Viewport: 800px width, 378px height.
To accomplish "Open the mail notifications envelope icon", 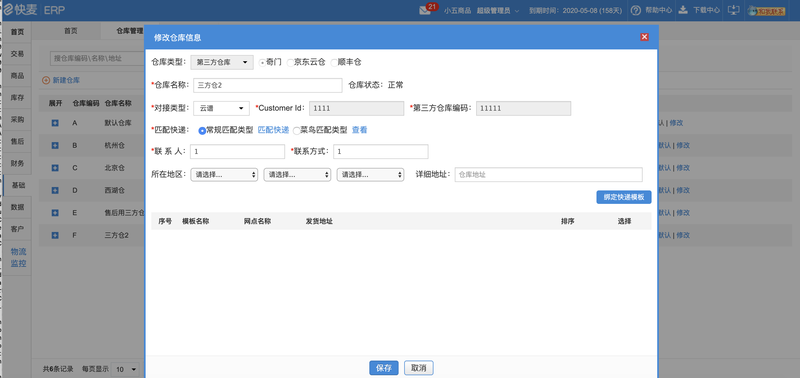I will coord(425,10).
